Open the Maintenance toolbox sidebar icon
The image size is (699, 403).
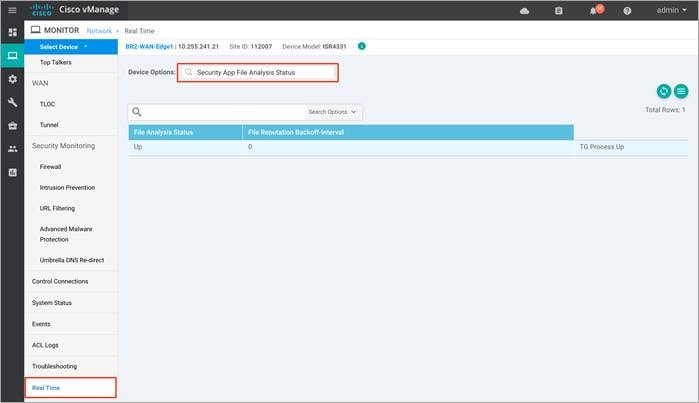coord(12,126)
